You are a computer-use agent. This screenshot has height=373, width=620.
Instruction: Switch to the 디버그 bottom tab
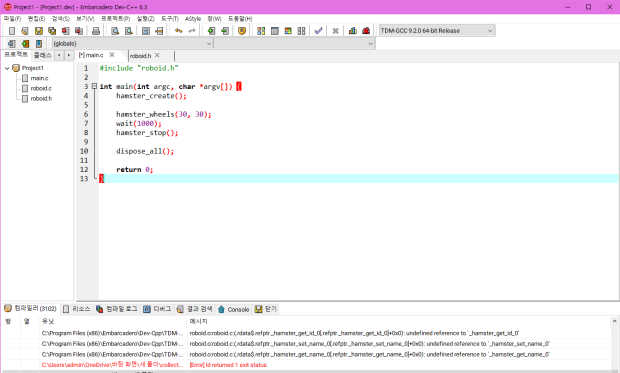[157, 309]
